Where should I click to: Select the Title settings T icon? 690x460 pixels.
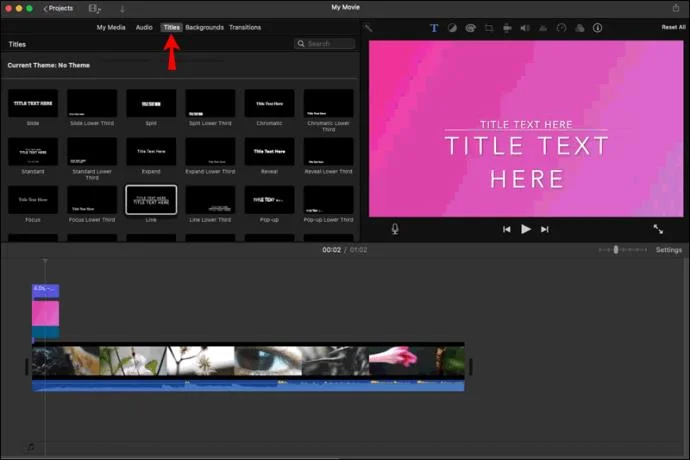[434, 28]
